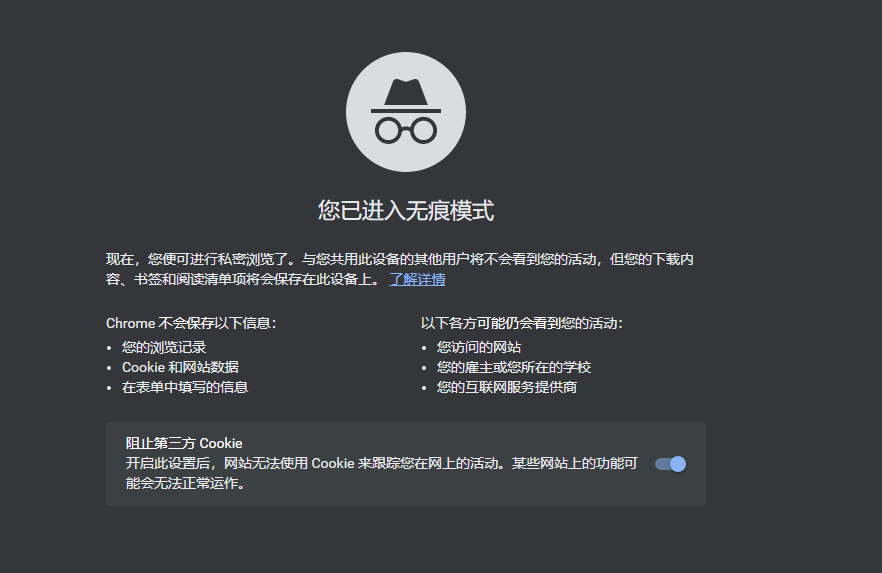
Task: Select the 在表单中填写的信息 list item
Action: pyautogui.click(x=185, y=387)
